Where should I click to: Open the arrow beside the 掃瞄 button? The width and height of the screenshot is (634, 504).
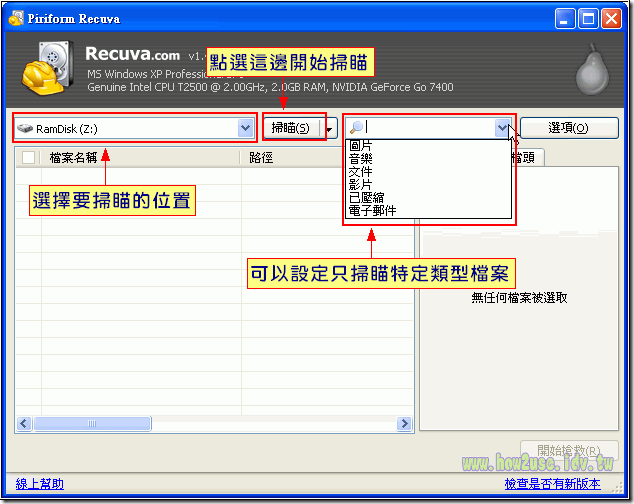click(330, 129)
